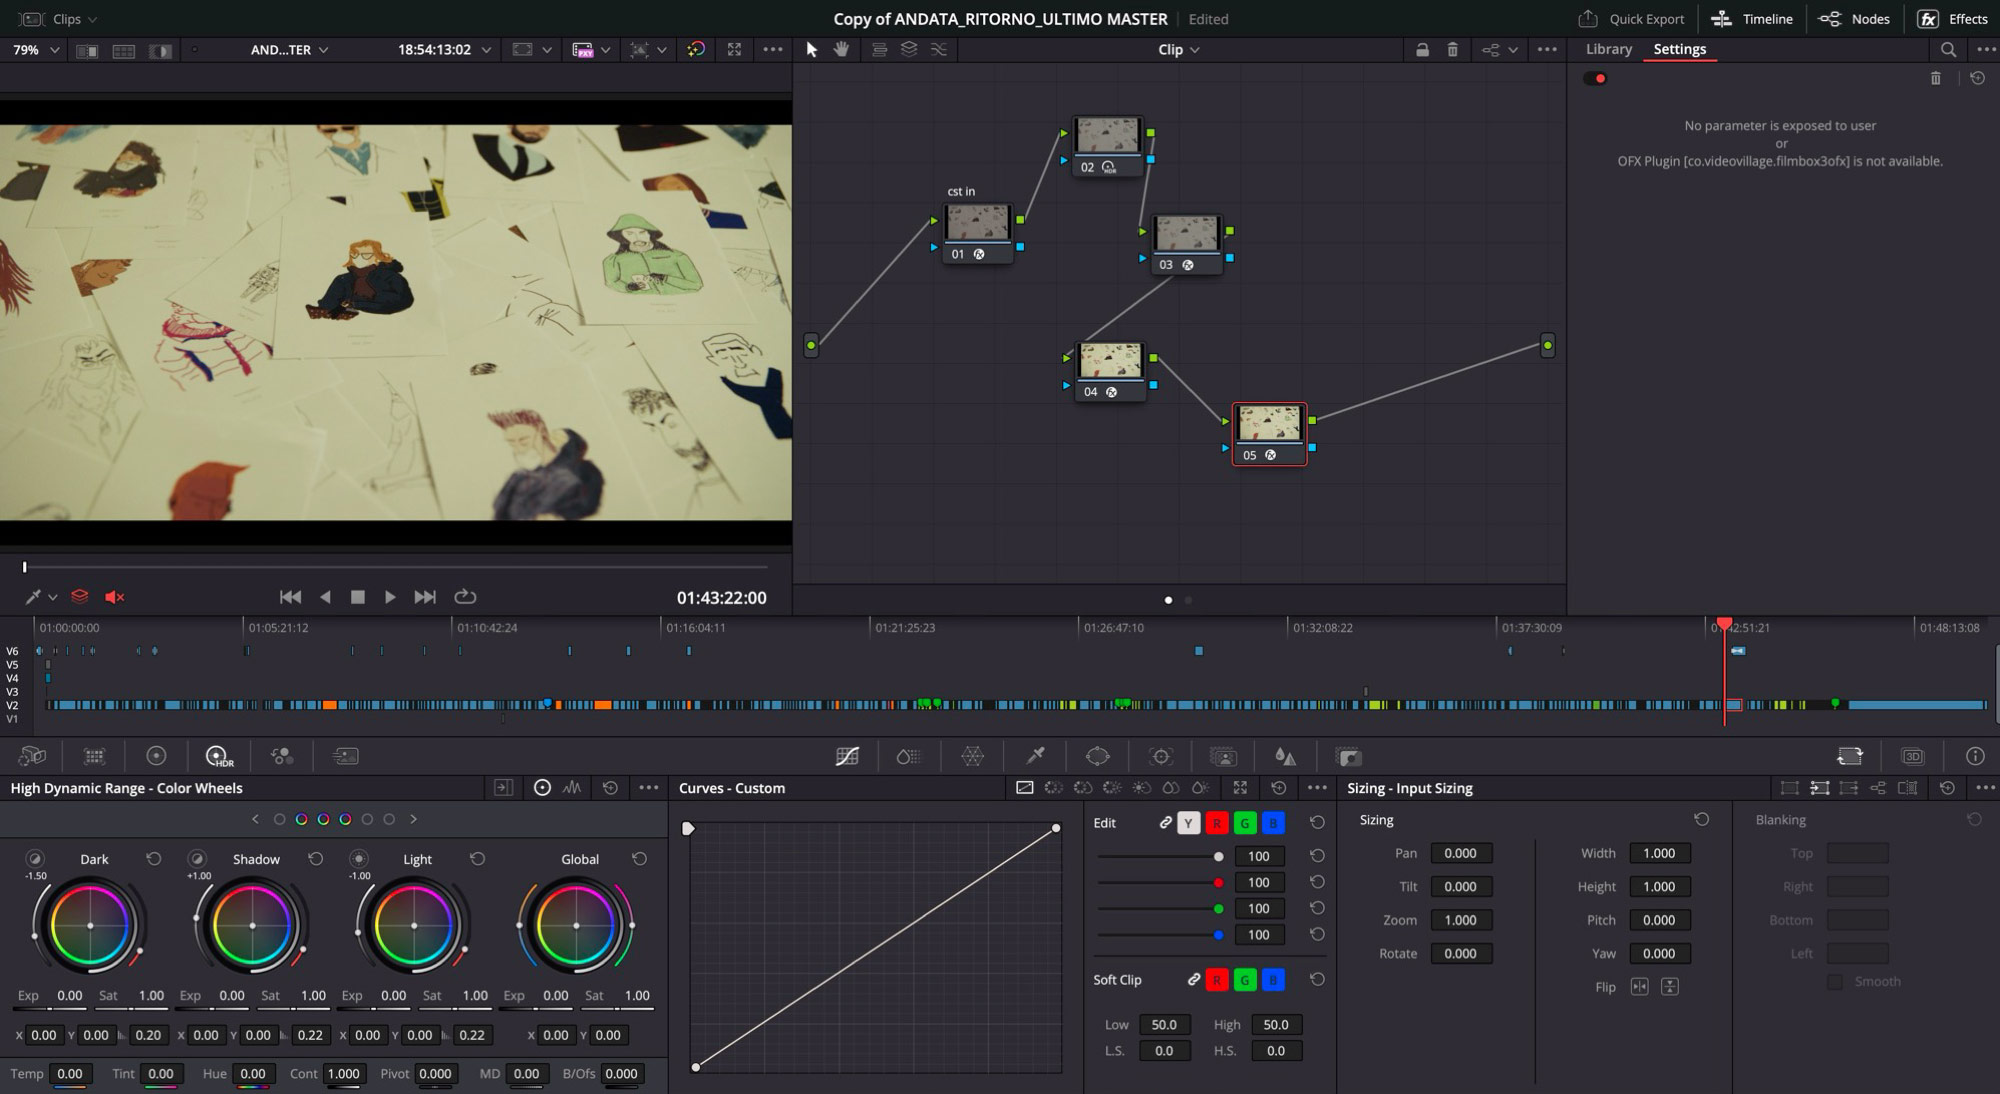Screen dimensions: 2000x1094
Task: Open the RGB Mixer palette
Action: click(x=281, y=756)
